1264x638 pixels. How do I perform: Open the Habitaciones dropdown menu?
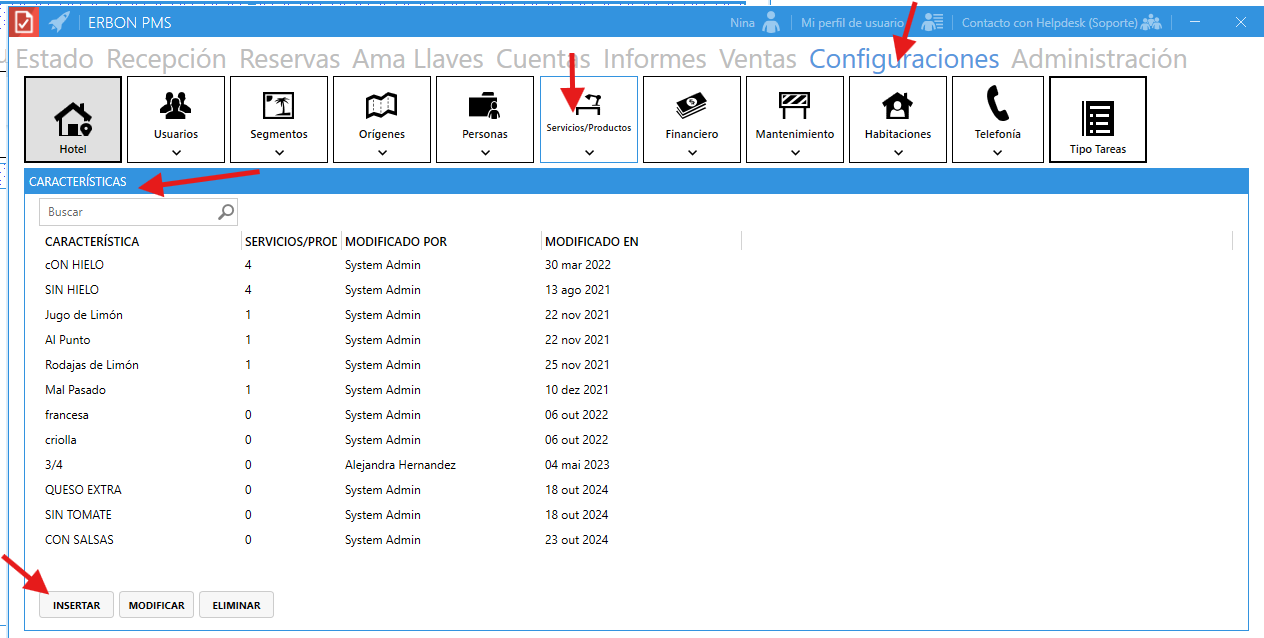tap(898, 152)
